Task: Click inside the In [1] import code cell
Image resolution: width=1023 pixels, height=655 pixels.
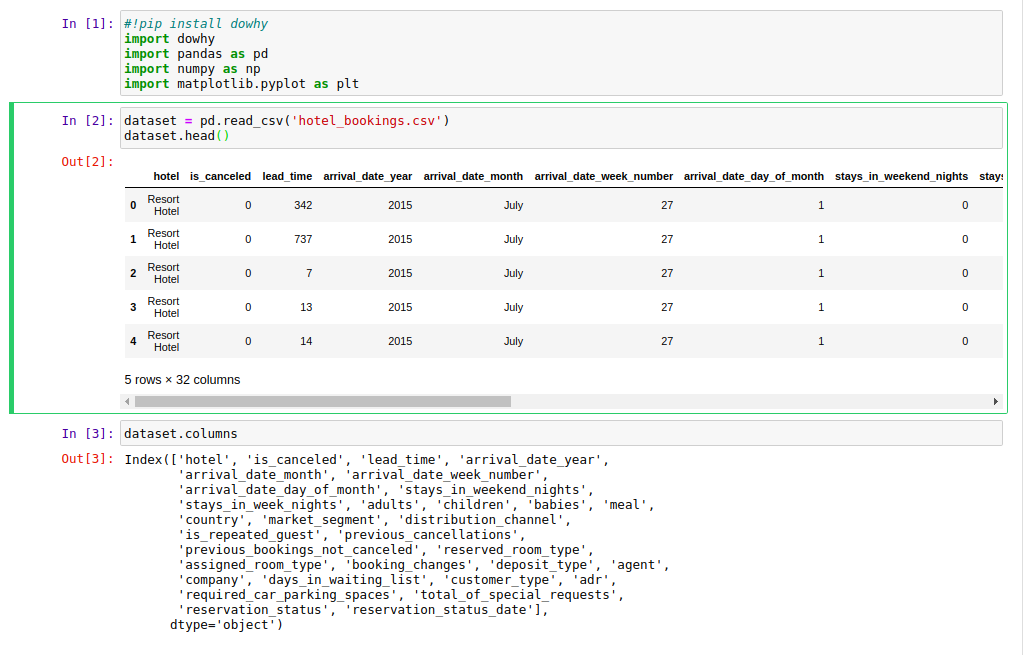Action: pos(561,53)
